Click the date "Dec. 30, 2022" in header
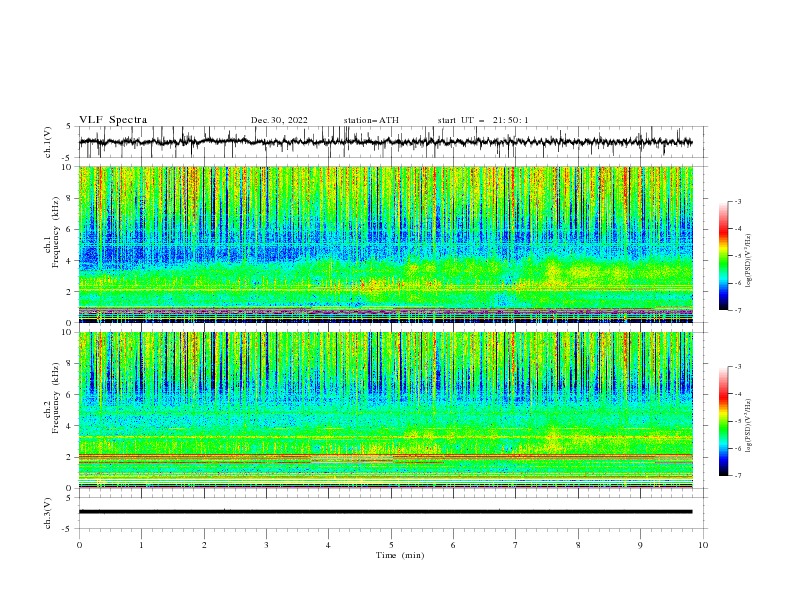 [279, 120]
